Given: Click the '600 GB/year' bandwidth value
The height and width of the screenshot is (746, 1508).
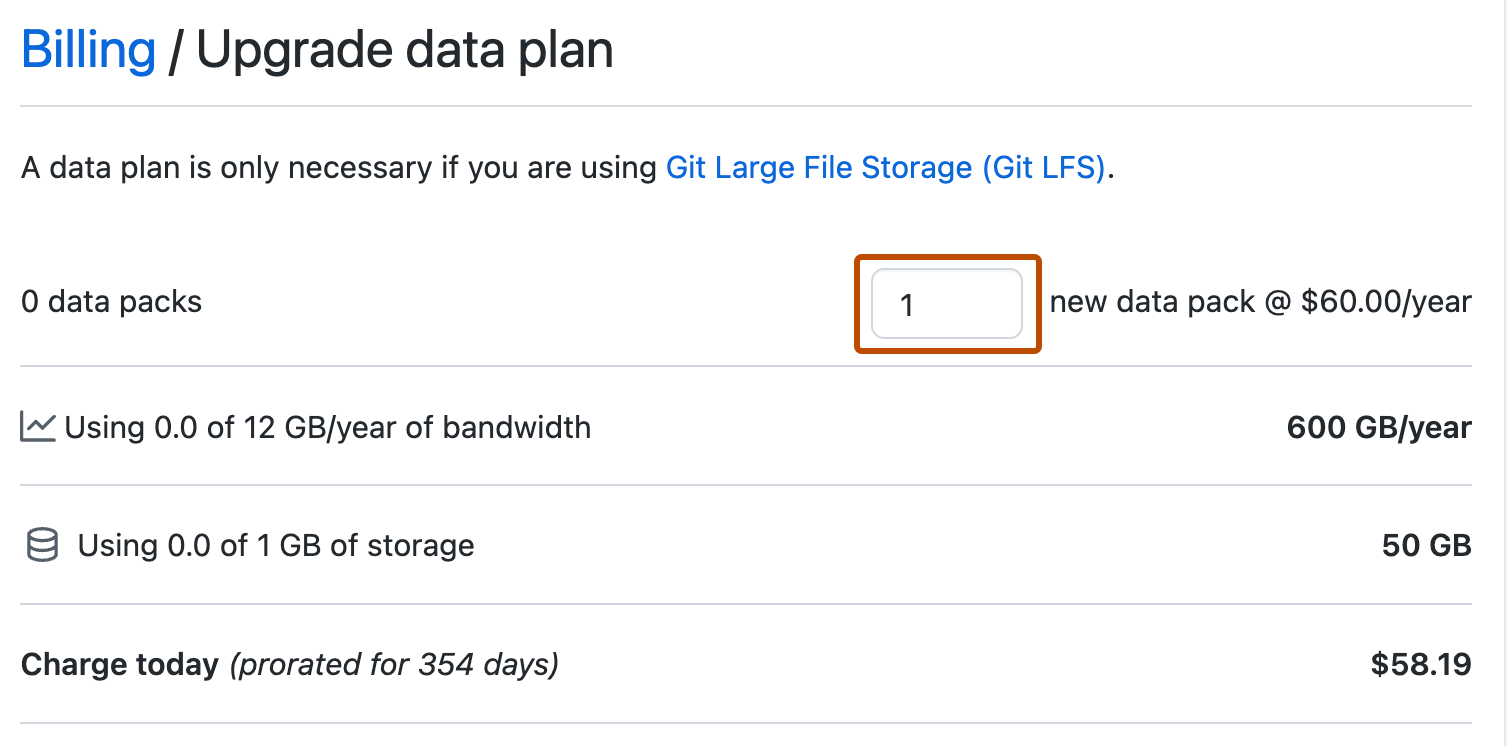Looking at the screenshot, I should (1378, 427).
